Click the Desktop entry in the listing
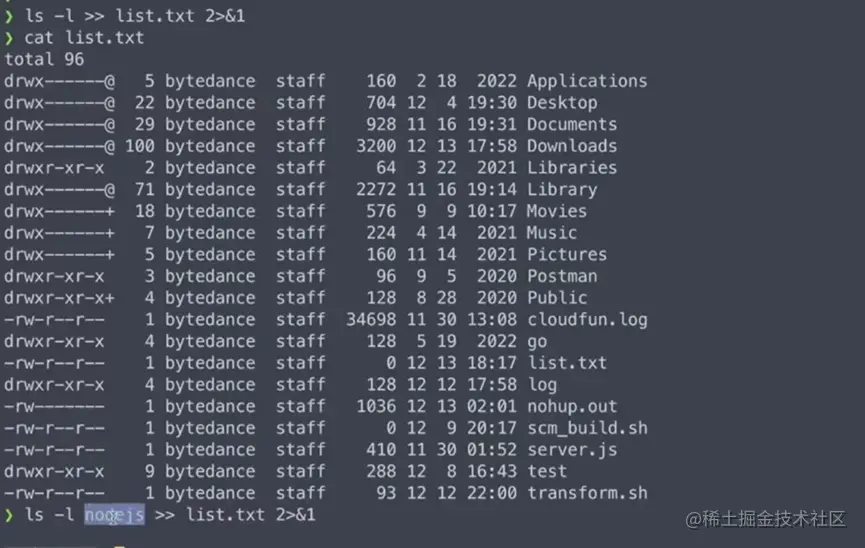The image size is (865, 548). [x=562, y=103]
